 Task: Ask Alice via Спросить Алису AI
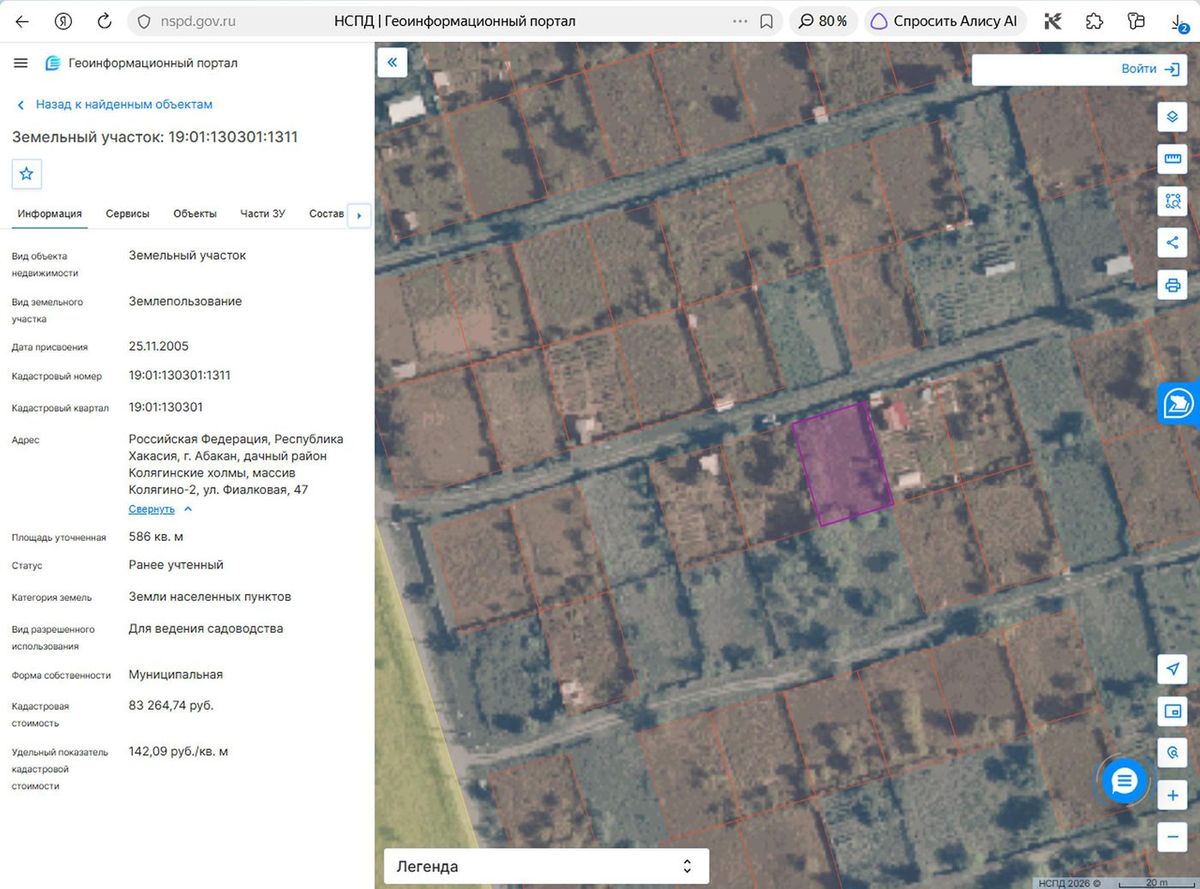[945, 21]
